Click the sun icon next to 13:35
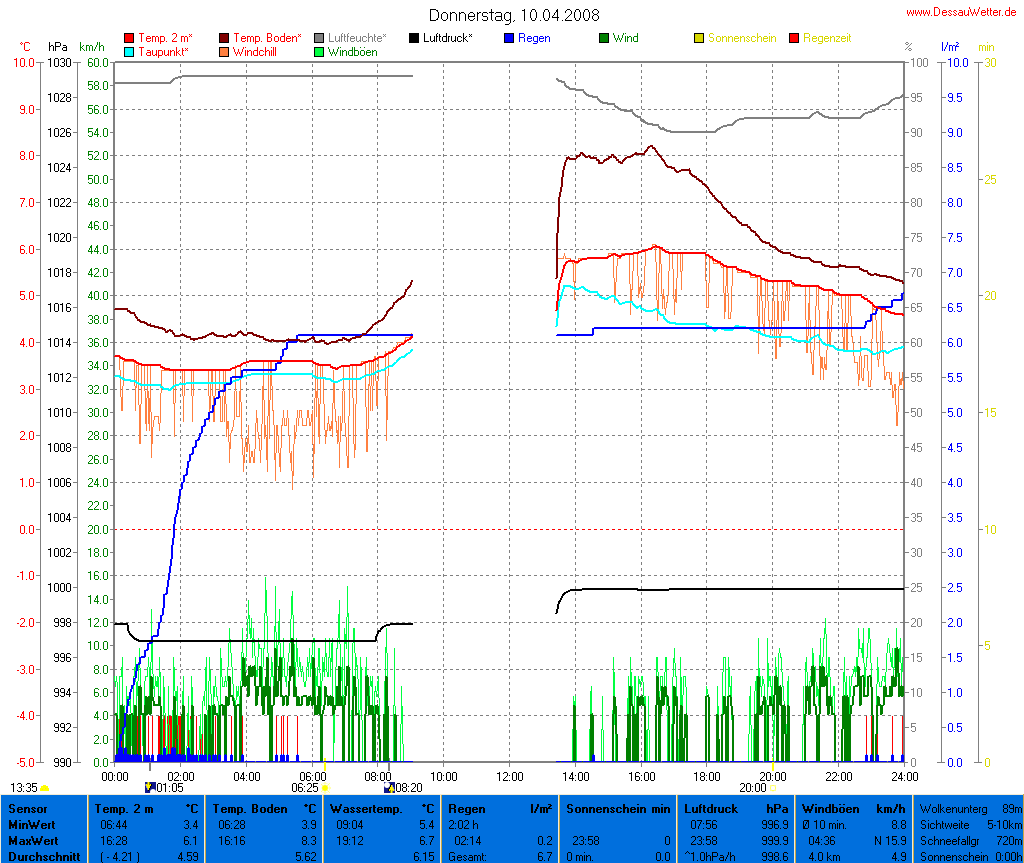The width and height of the screenshot is (1024, 863). pyautogui.click(x=45, y=788)
